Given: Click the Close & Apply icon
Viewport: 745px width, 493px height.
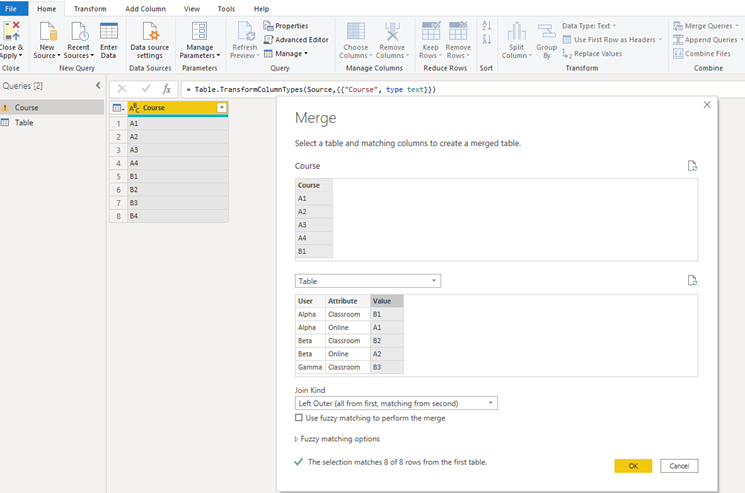Looking at the screenshot, I should point(11,30).
